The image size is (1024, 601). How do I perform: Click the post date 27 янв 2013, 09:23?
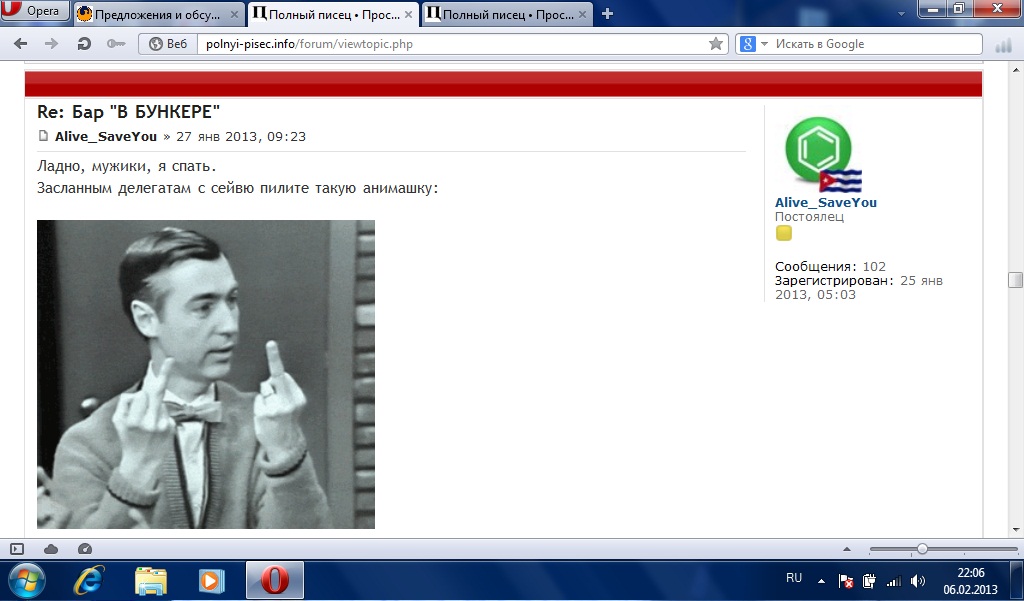tap(241, 137)
